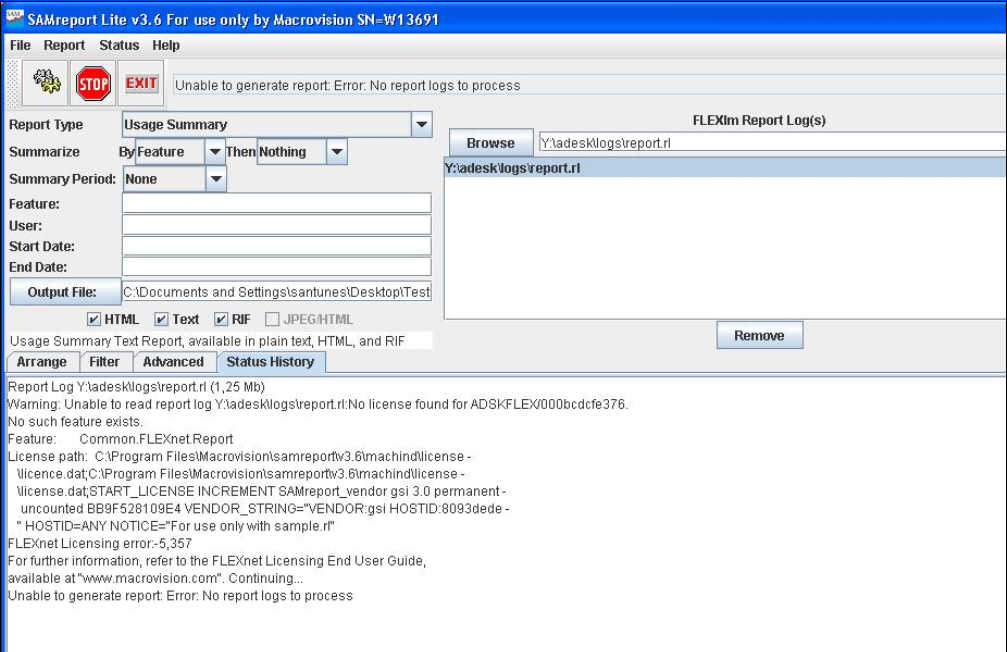Click the generate report gears icon

[x=46, y=84]
